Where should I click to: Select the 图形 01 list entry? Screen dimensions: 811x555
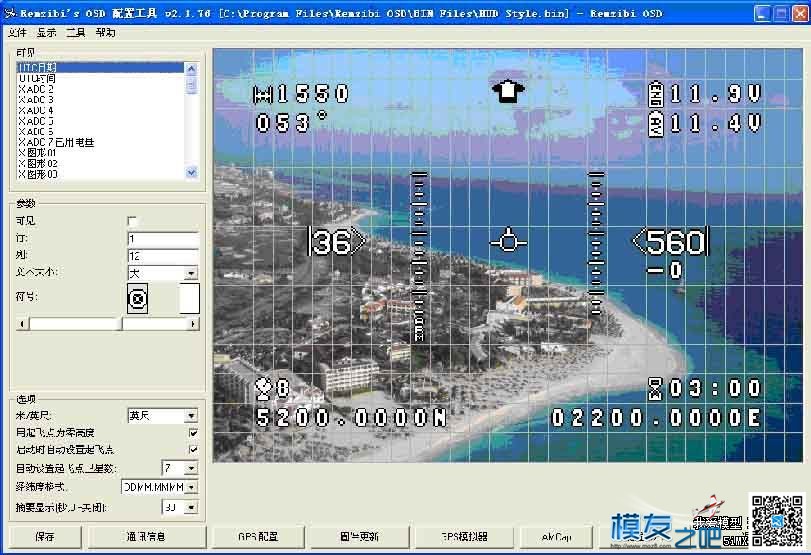[100, 153]
